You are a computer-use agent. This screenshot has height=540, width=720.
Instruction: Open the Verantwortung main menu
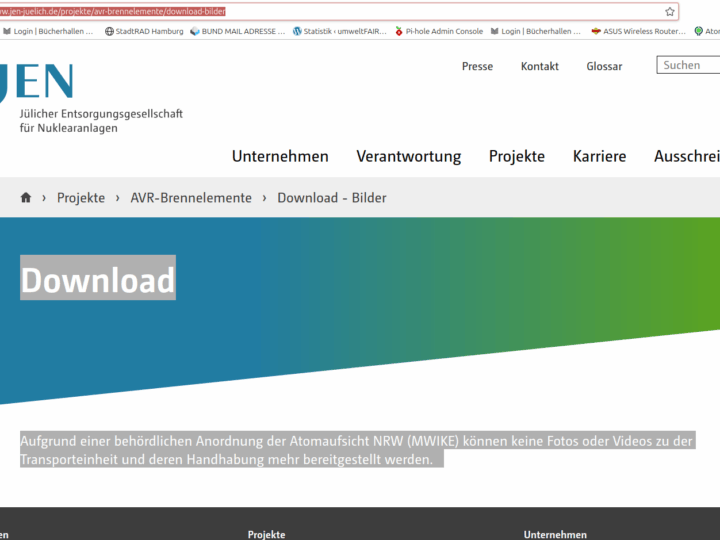409,156
